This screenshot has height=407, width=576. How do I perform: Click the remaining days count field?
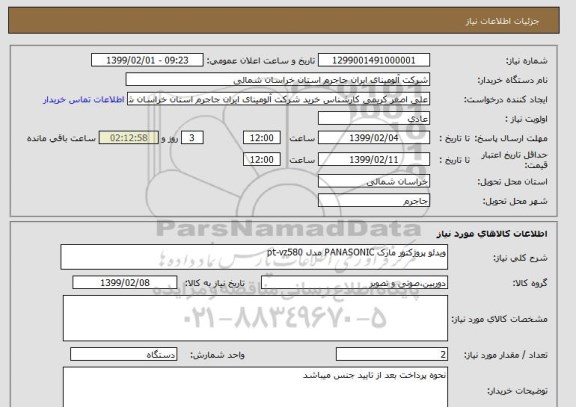[x=192, y=138]
